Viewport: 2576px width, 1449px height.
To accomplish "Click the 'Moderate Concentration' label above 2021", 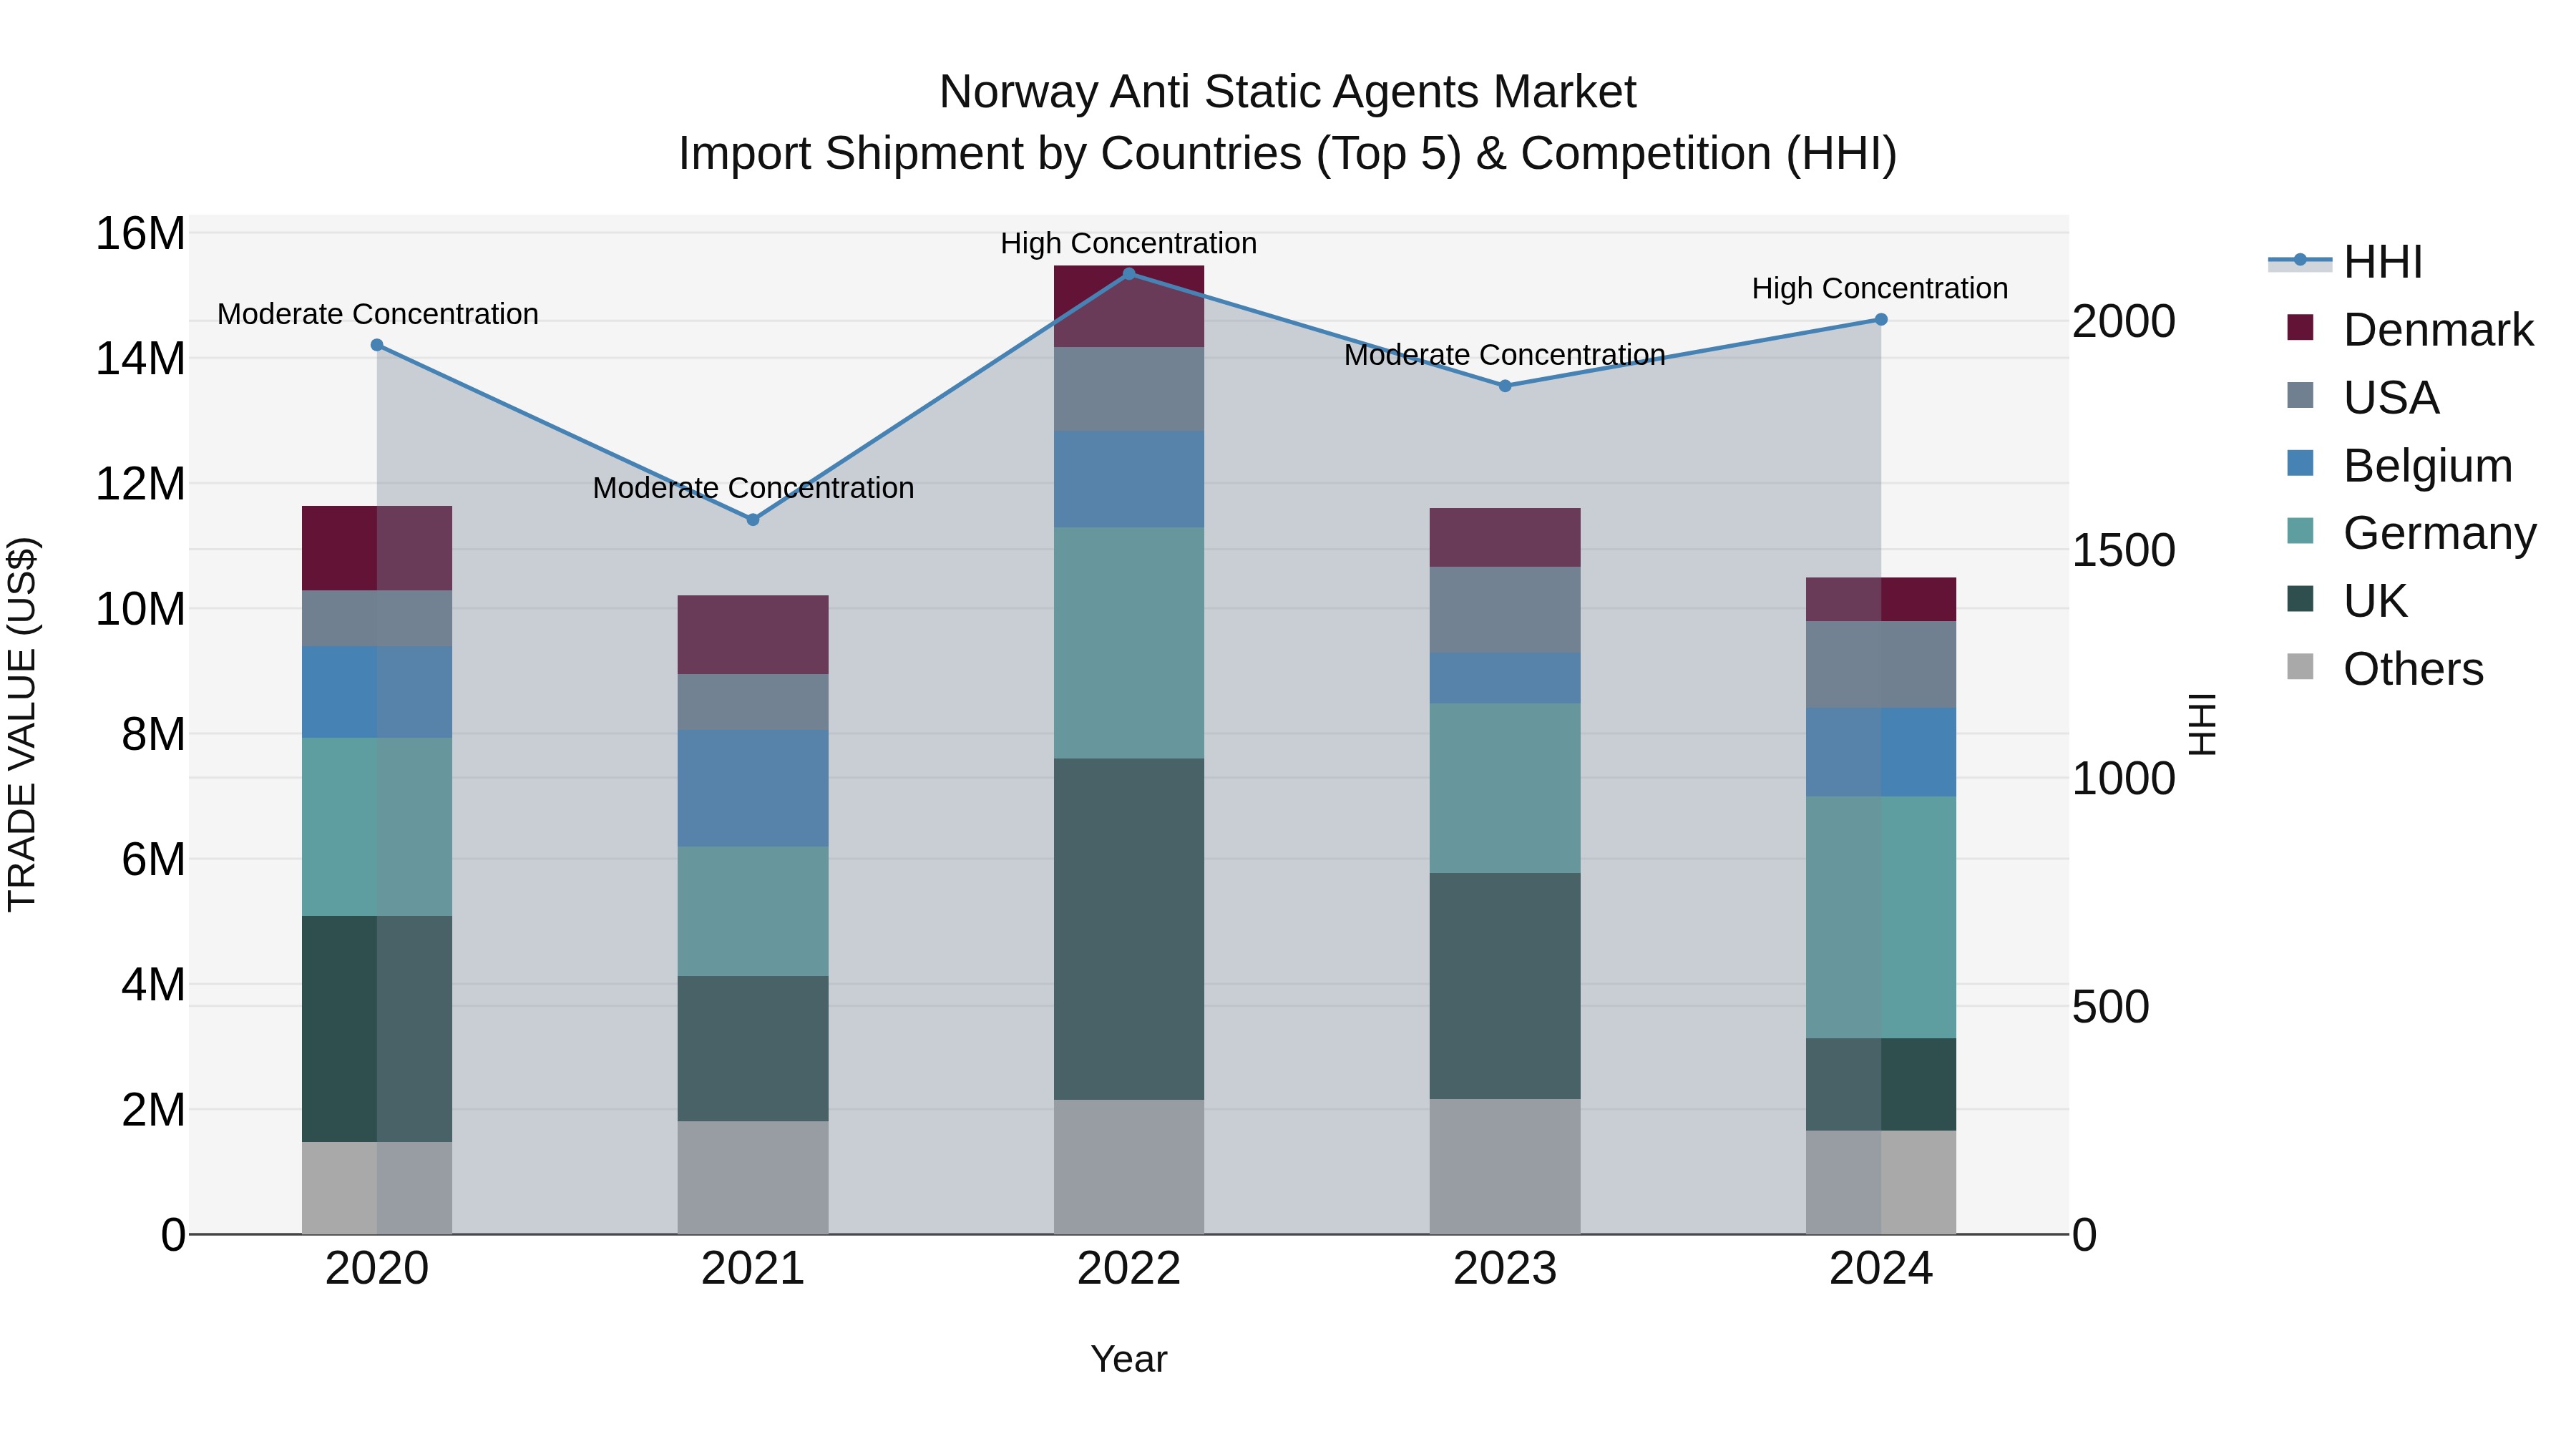I will coord(753,488).
